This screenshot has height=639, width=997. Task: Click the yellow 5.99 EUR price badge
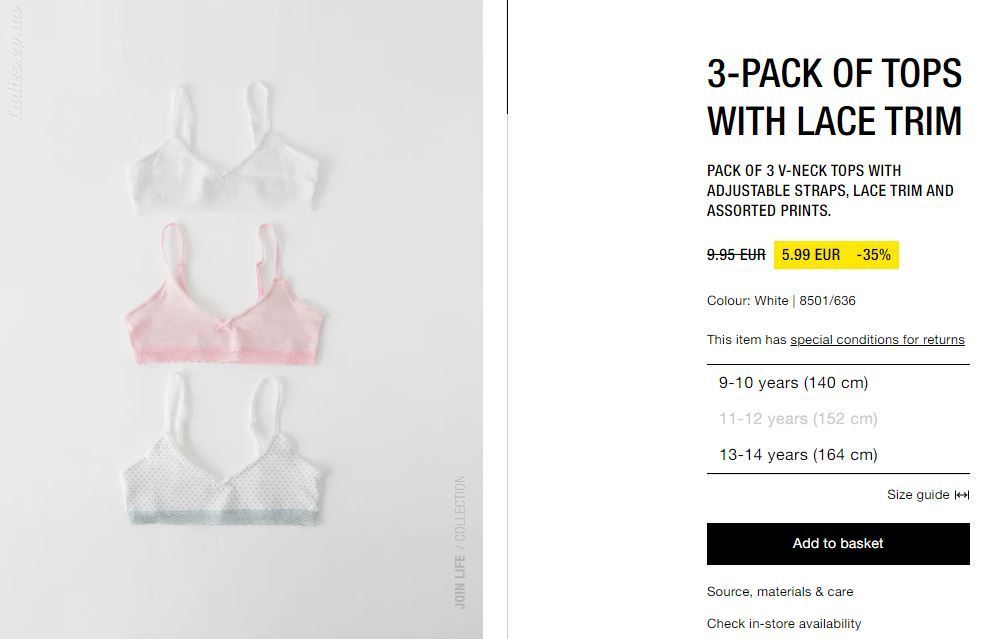(810, 255)
